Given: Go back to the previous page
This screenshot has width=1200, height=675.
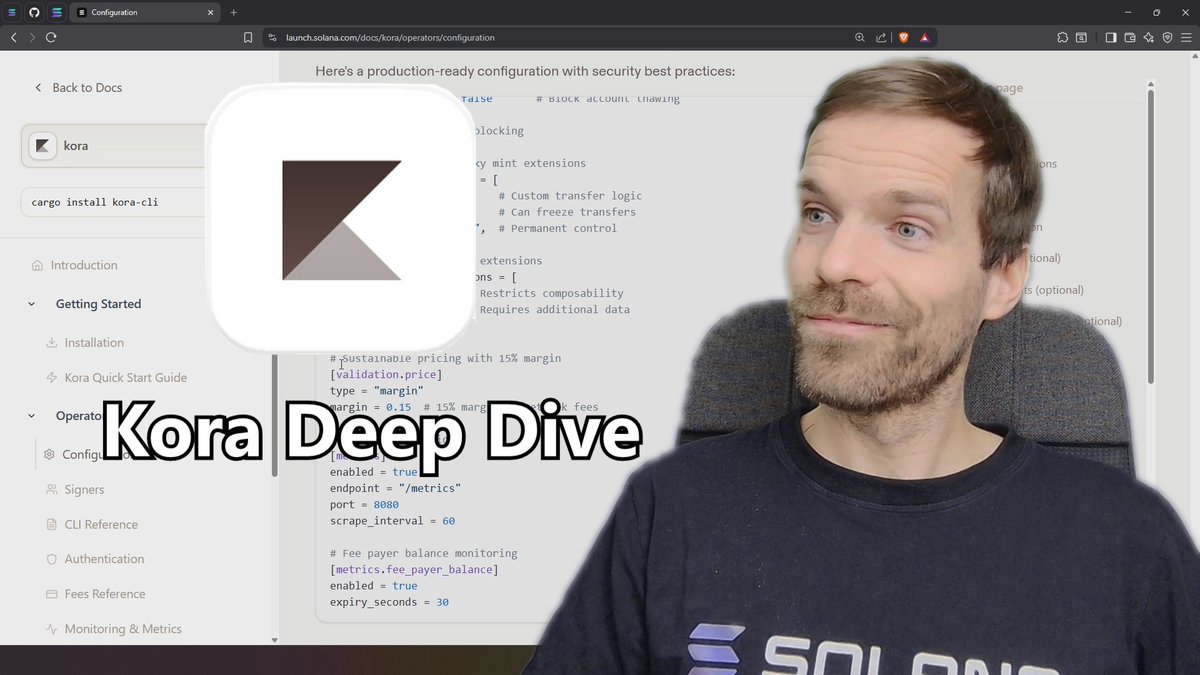Looking at the screenshot, I should tap(14, 37).
